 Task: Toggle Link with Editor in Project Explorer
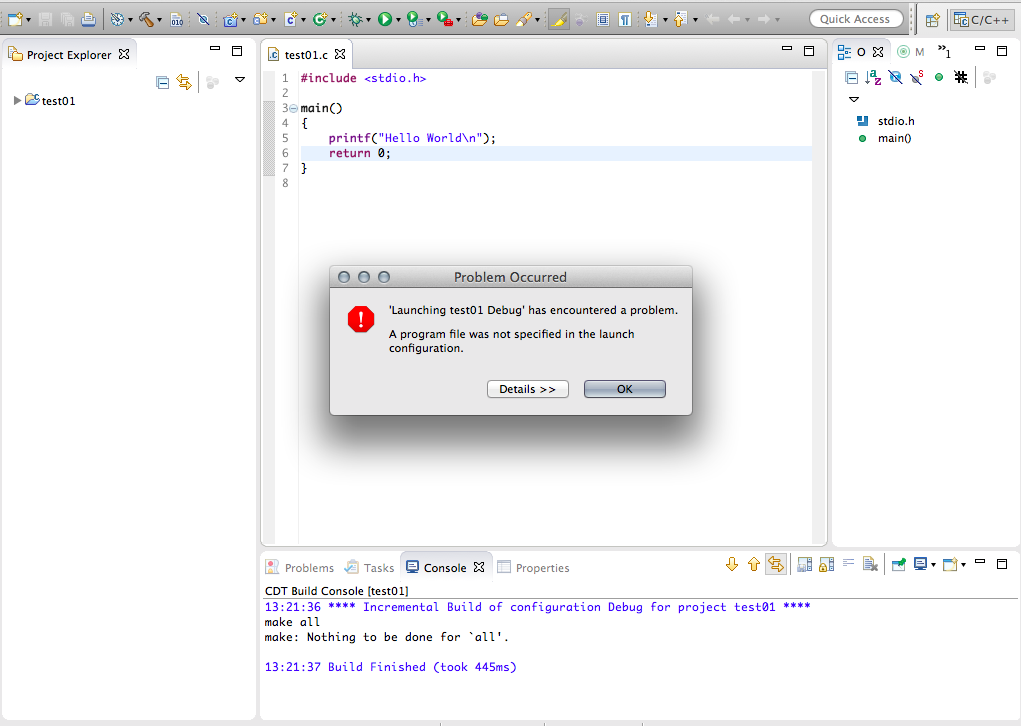(184, 82)
